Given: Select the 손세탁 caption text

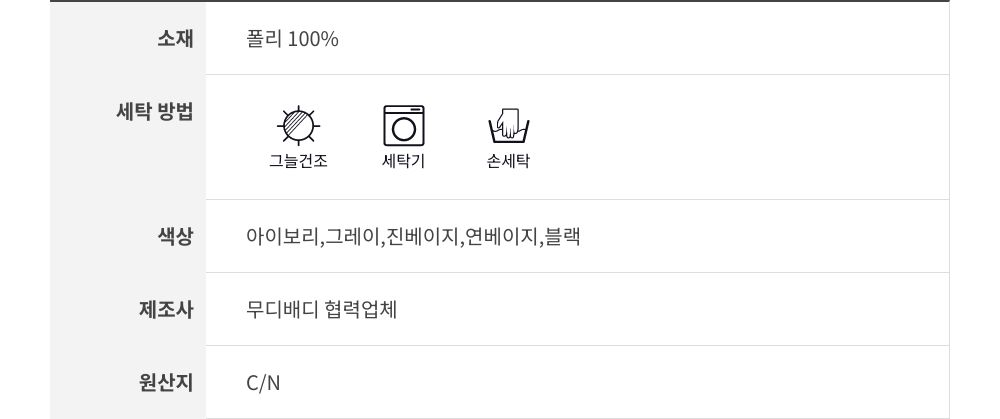Looking at the screenshot, I should pos(508,161).
